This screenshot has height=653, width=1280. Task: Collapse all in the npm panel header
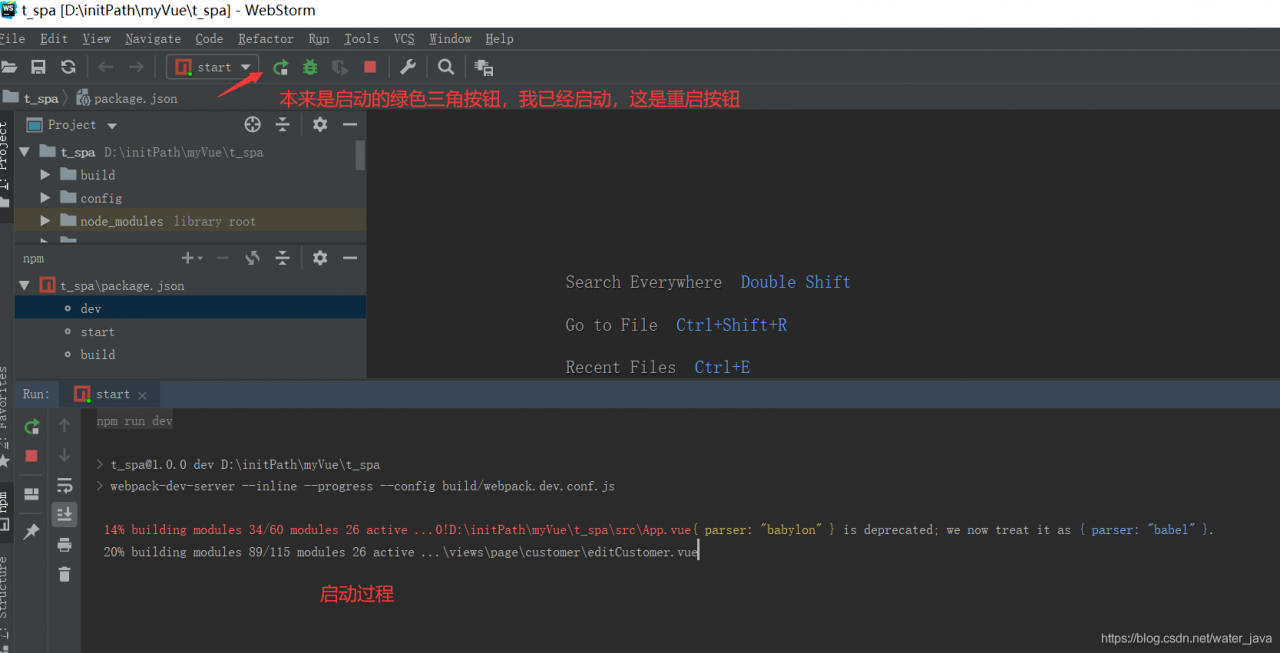point(283,258)
